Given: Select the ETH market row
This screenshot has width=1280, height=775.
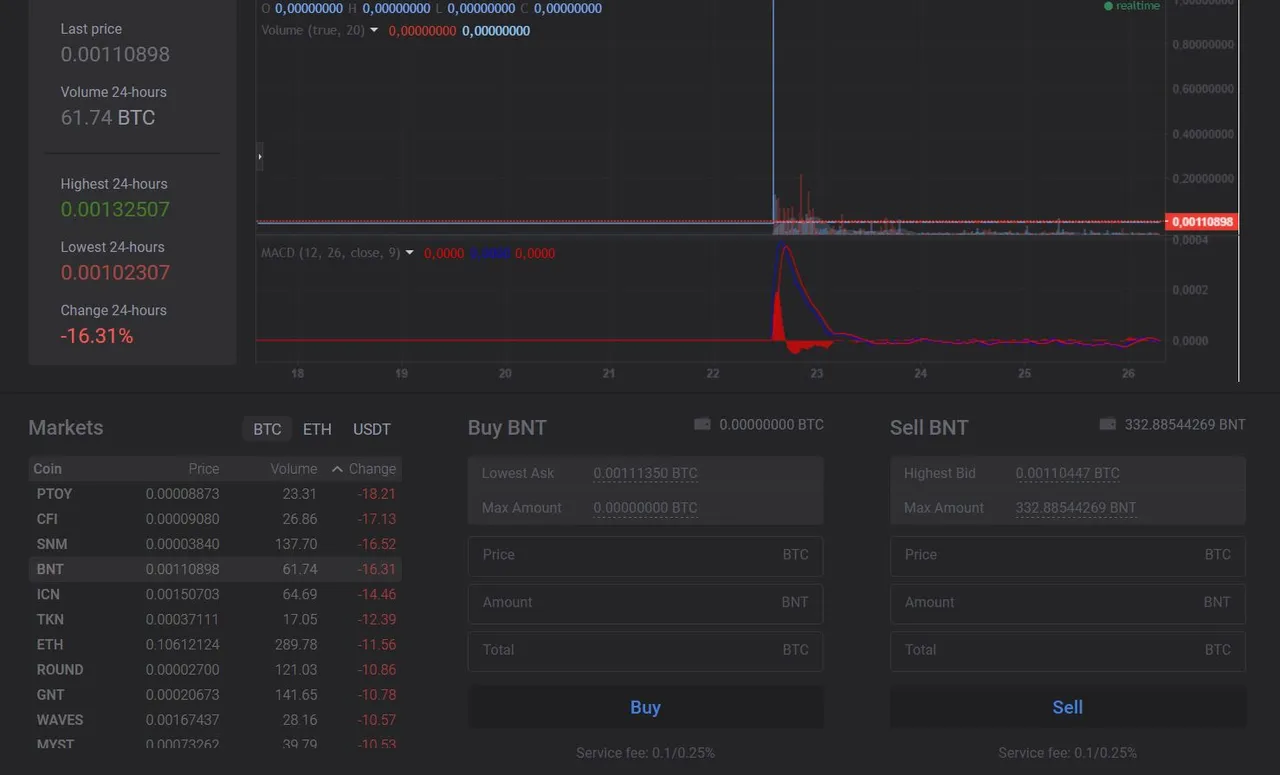Looking at the screenshot, I should point(215,645).
